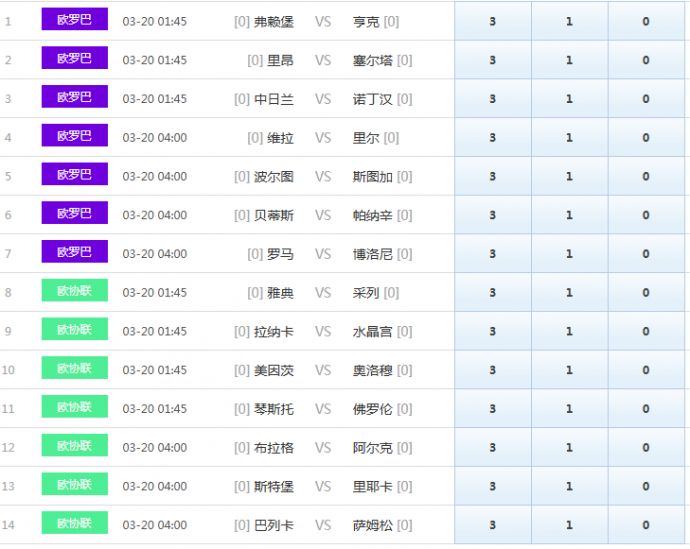Select option 3 for 罗马 vs 博洛尼
The width and height of the screenshot is (690, 549).
pyautogui.click(x=492, y=254)
